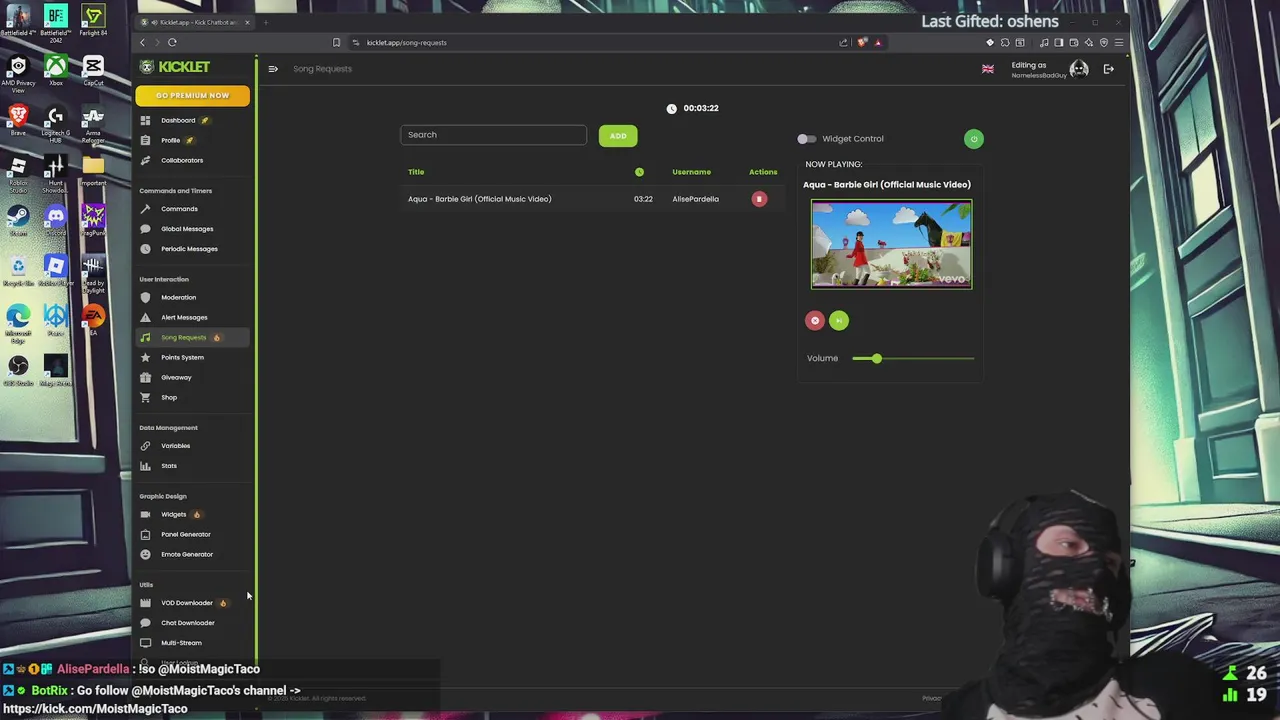1280x720 pixels.
Task: Click the Kicklet logo
Action: click(175, 67)
